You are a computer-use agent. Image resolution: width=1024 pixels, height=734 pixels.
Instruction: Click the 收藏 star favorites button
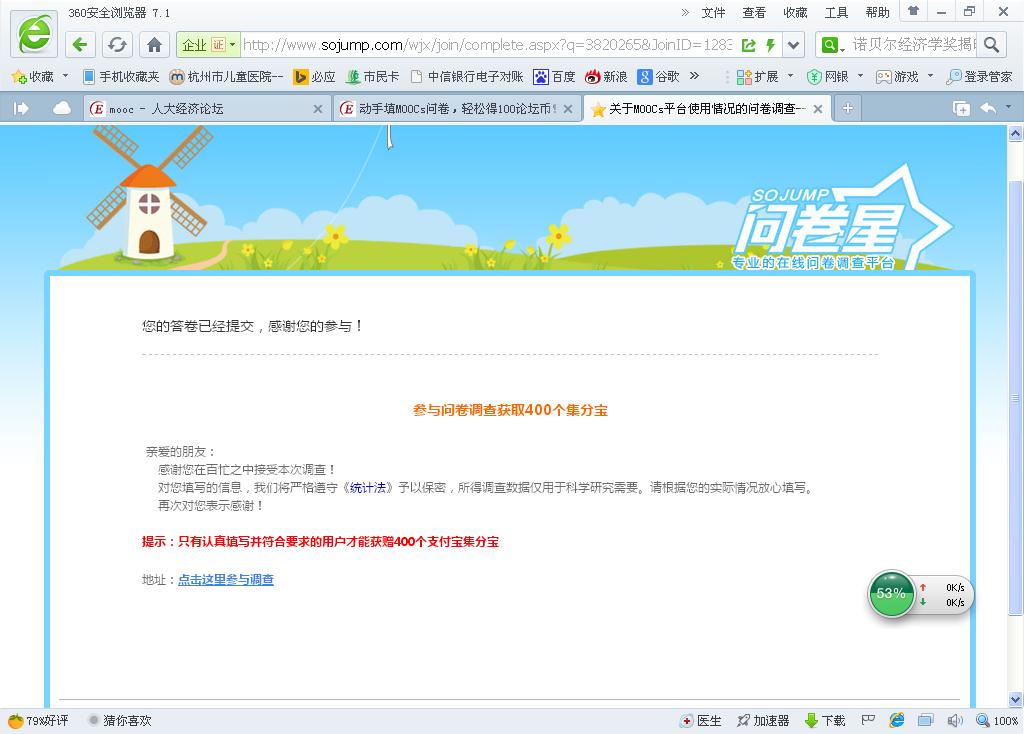click(x=32, y=77)
